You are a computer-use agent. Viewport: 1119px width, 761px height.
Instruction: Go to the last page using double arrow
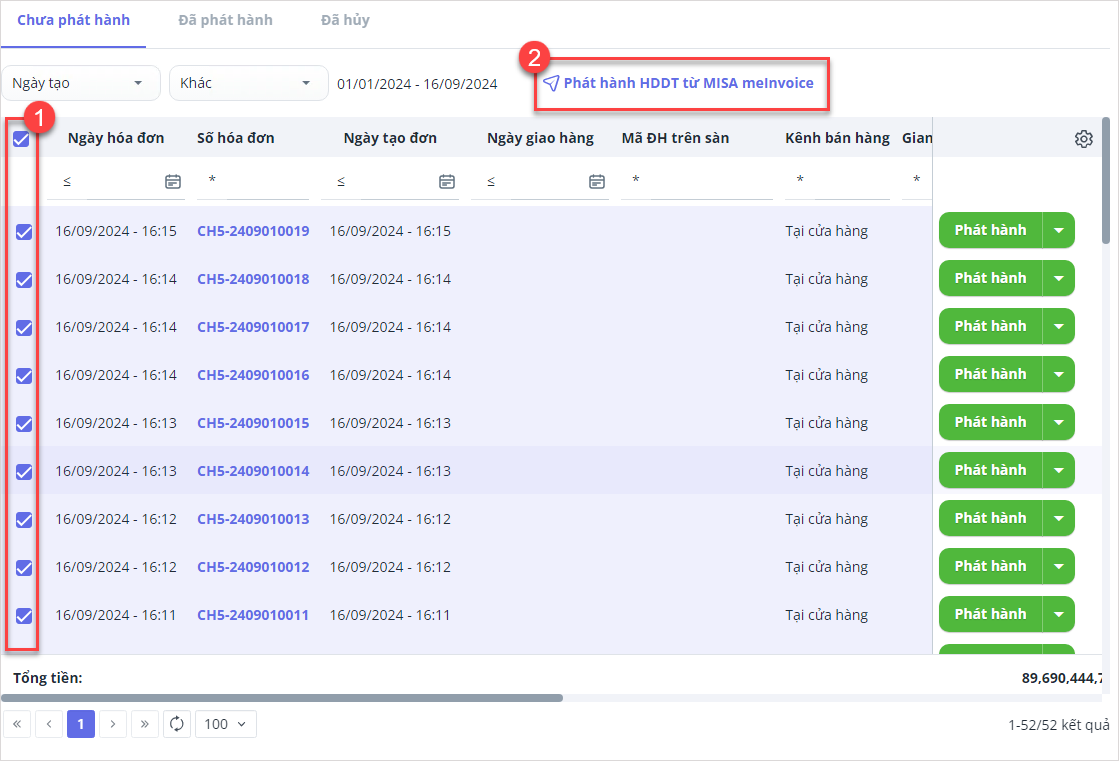pyautogui.click(x=145, y=724)
